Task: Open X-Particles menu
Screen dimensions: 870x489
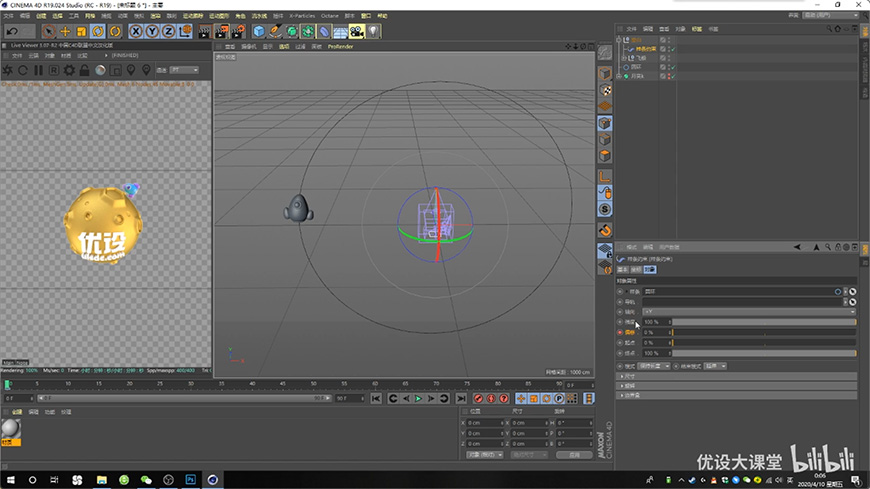Action: pyautogui.click(x=302, y=16)
